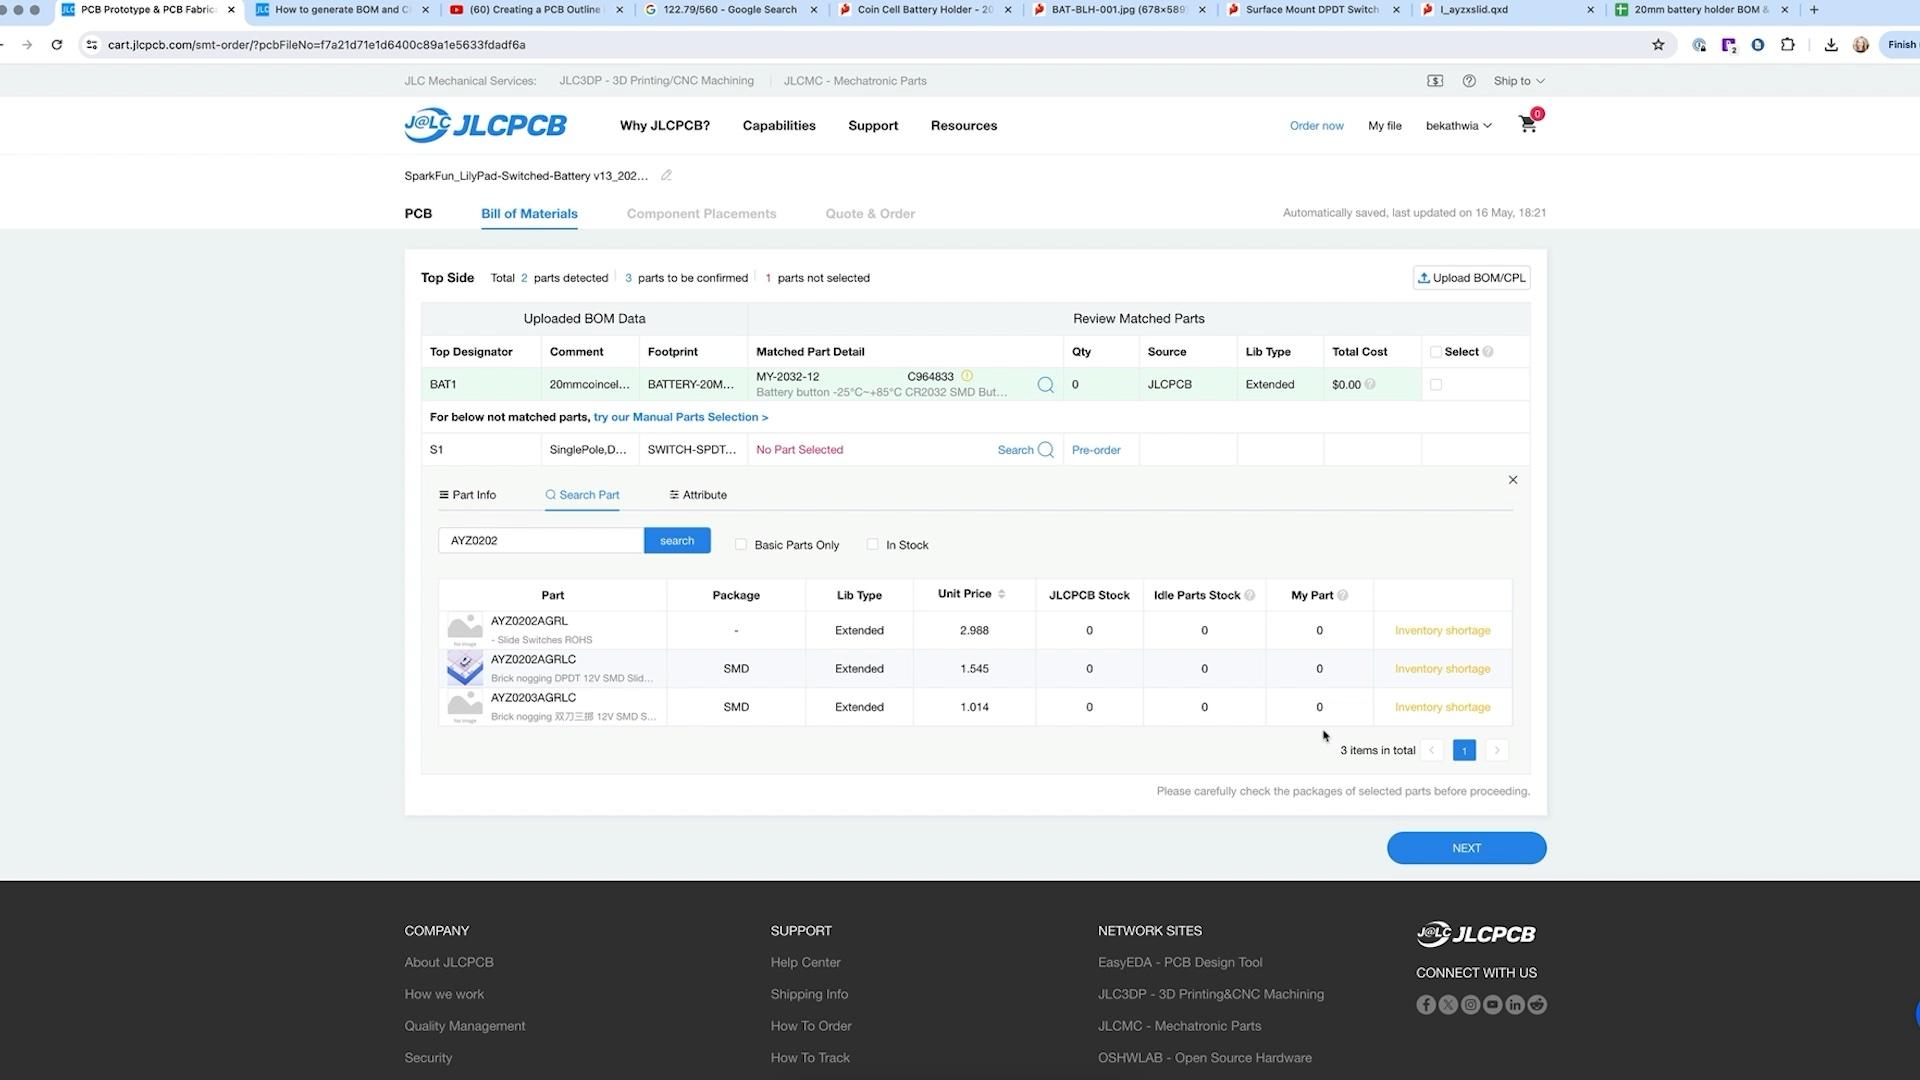Expand Ship to dropdown

tap(1519, 81)
